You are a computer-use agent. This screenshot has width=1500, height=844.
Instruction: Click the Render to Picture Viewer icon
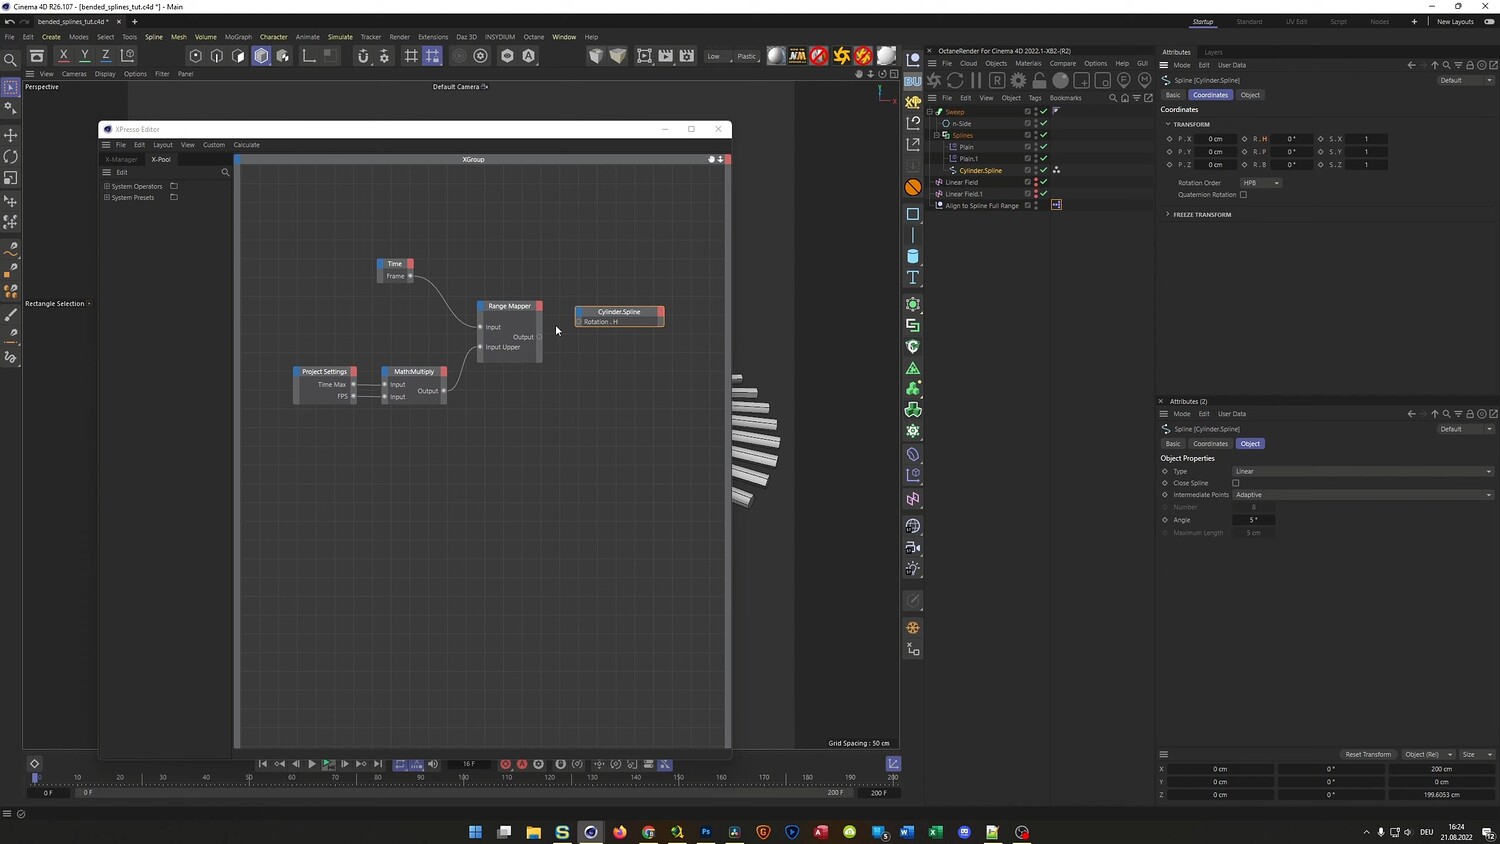pos(665,56)
